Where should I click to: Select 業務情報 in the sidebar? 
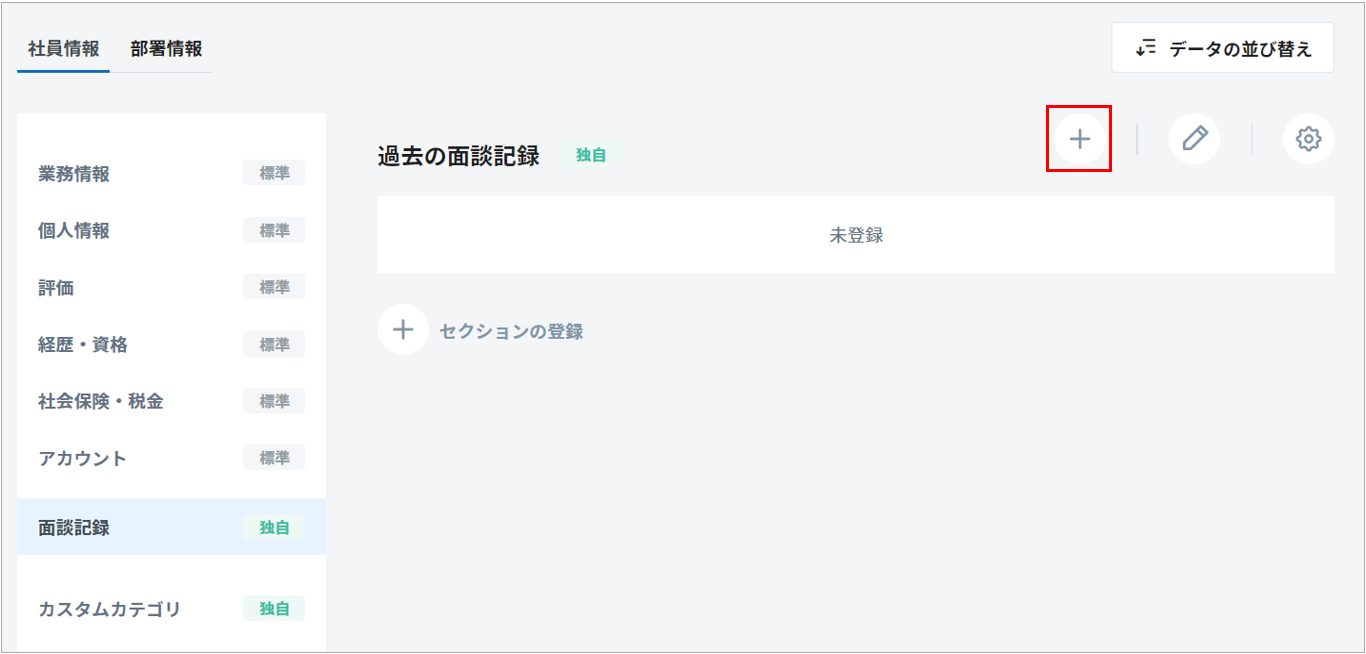(74, 174)
